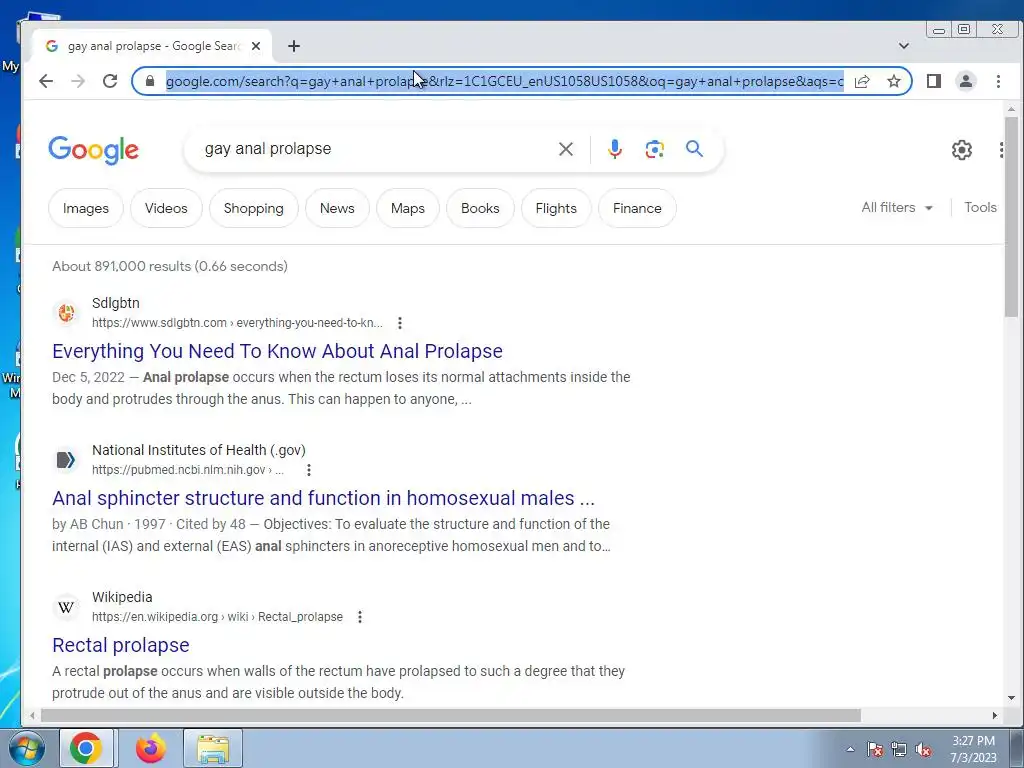Open the Chrome three-dot menu

[998, 81]
